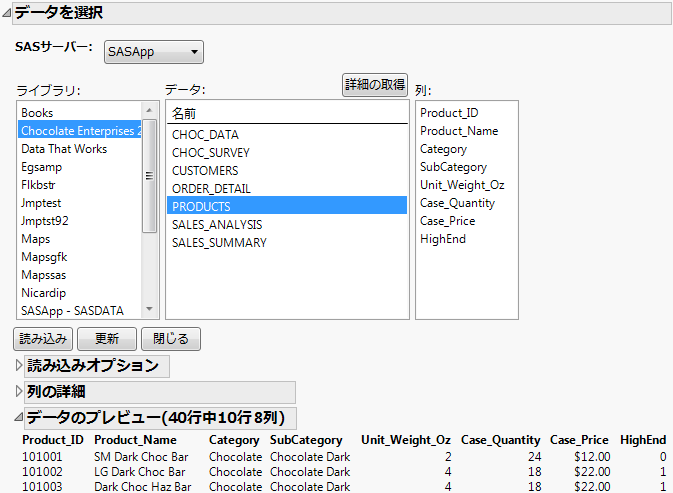Viewport: 673px width, 493px height.
Task: Click the 名前 column header
Action: point(185,113)
